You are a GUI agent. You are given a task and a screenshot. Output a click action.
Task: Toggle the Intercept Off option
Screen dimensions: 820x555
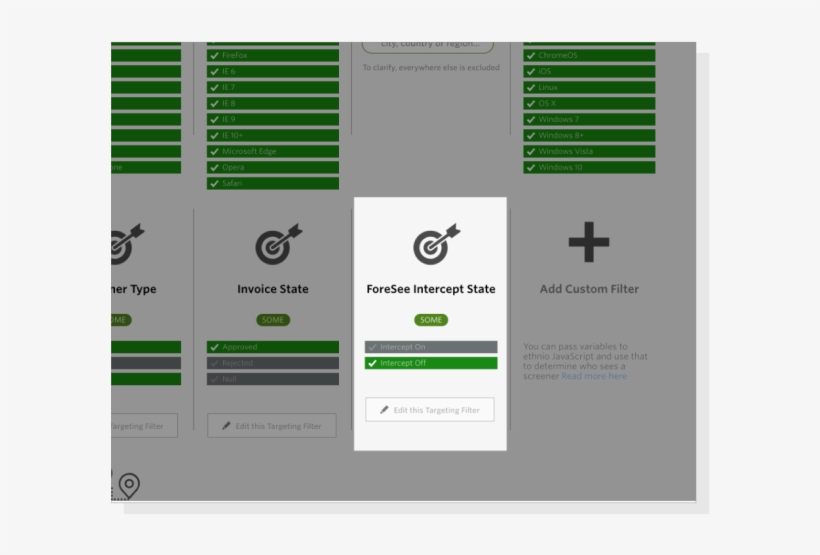431,363
